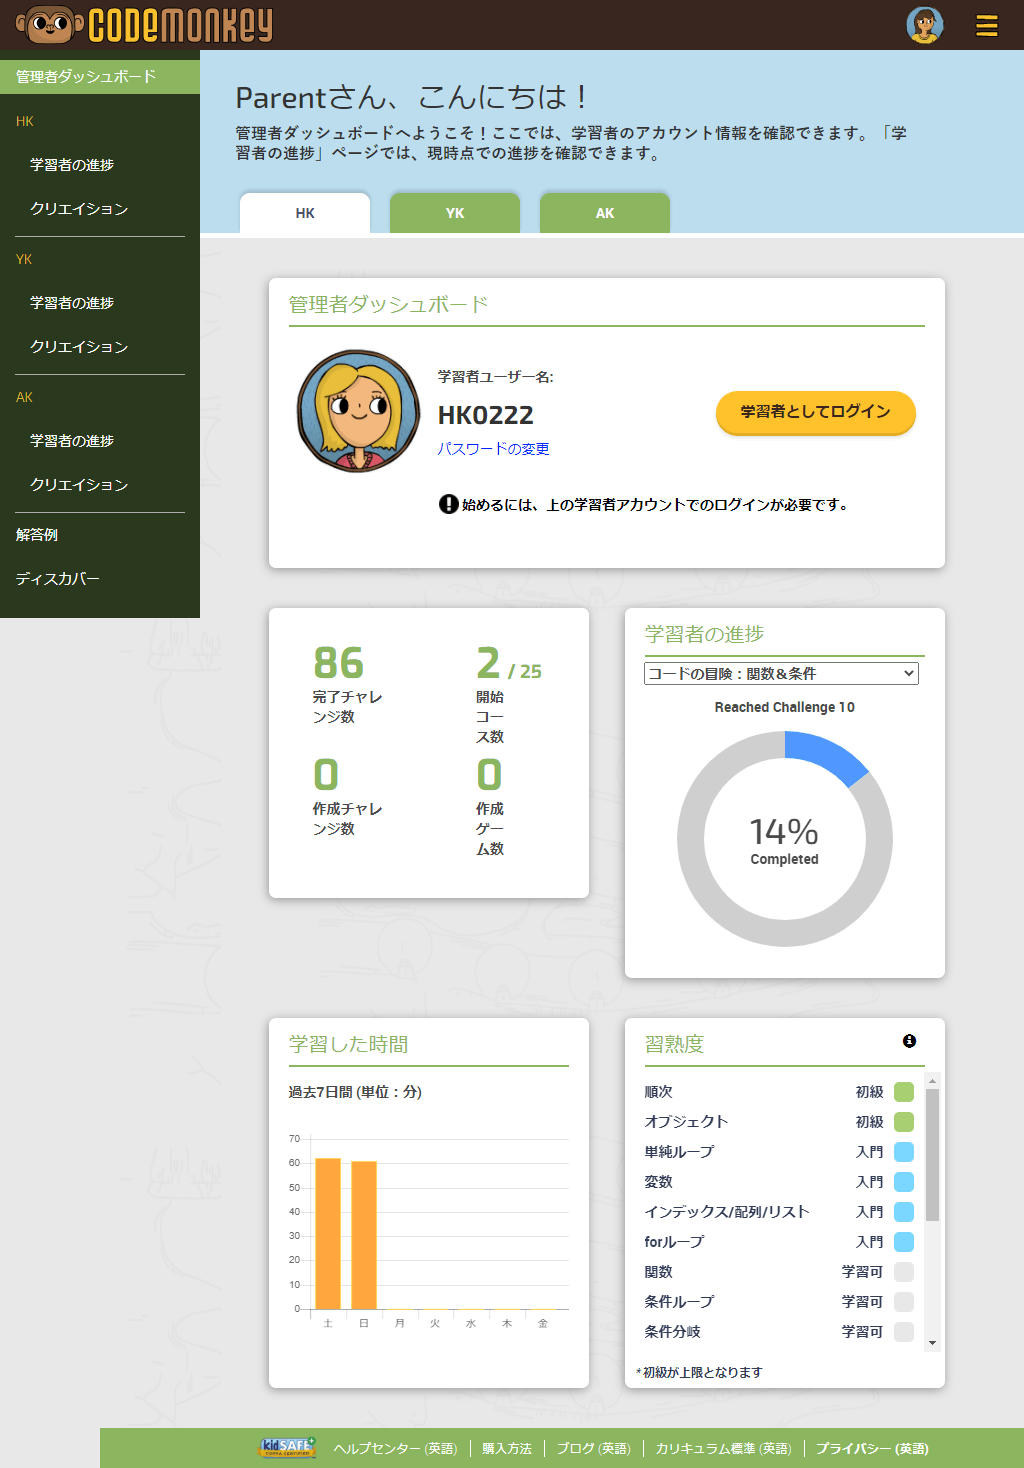
Task: Click the CodeMonkey logo
Action: (145, 25)
